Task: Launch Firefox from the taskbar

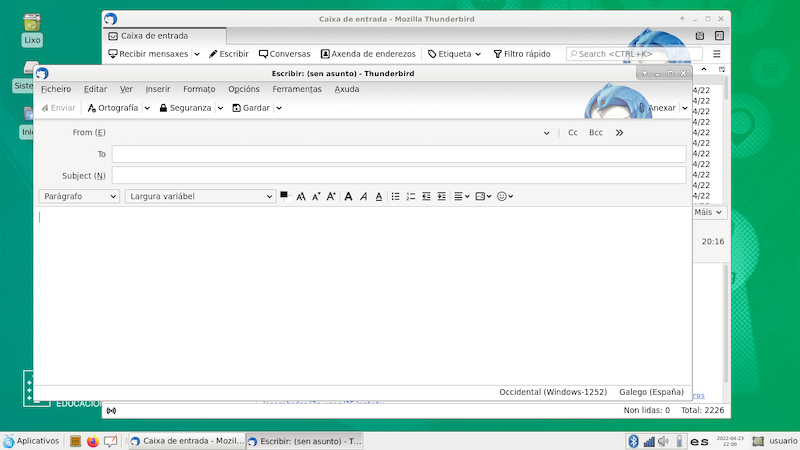Action: (92, 441)
